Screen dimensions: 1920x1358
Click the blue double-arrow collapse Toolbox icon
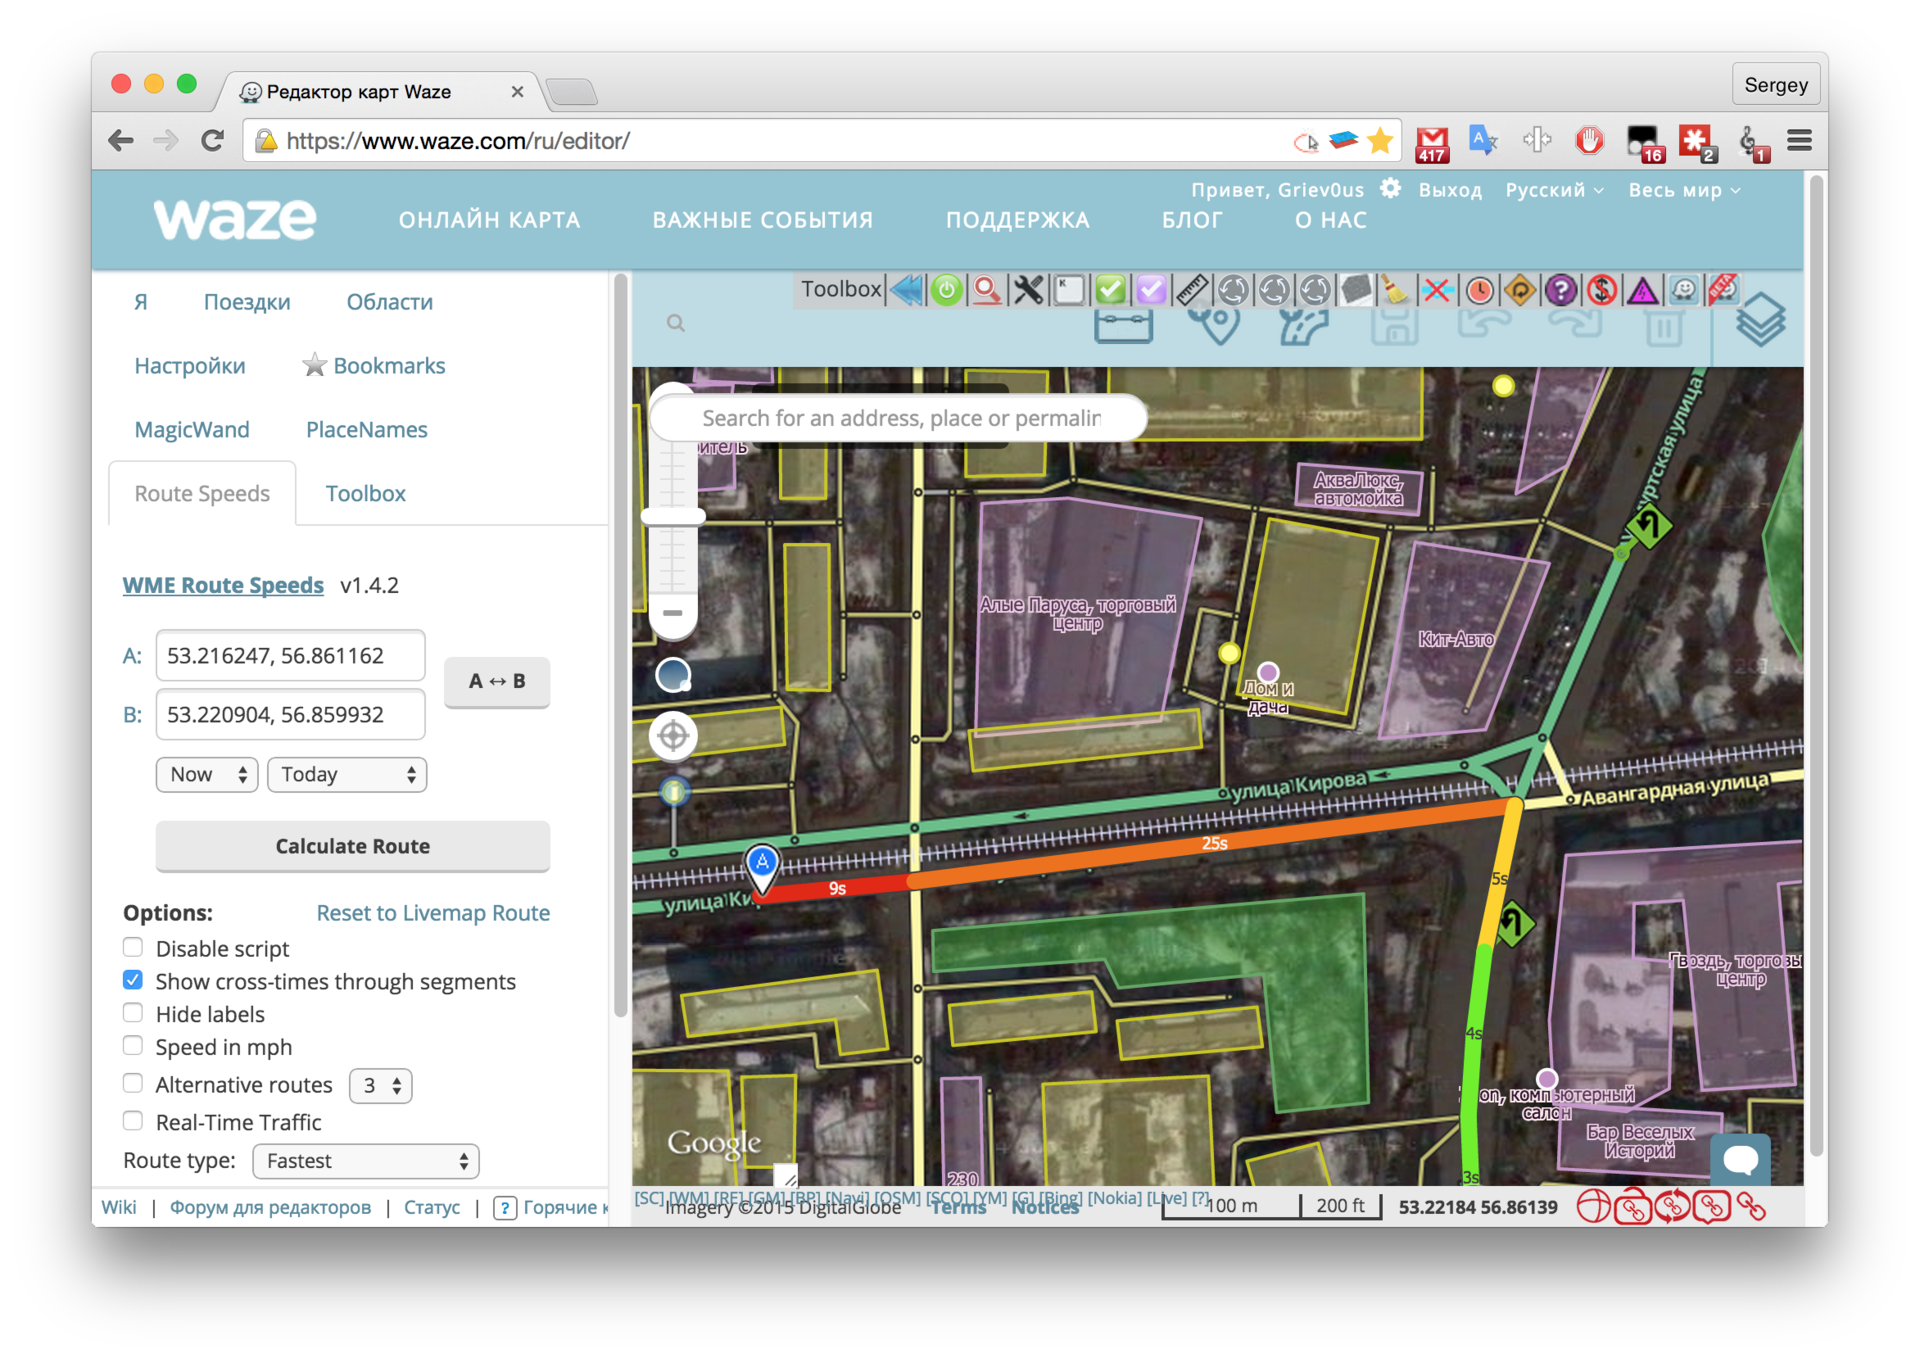[x=907, y=290]
